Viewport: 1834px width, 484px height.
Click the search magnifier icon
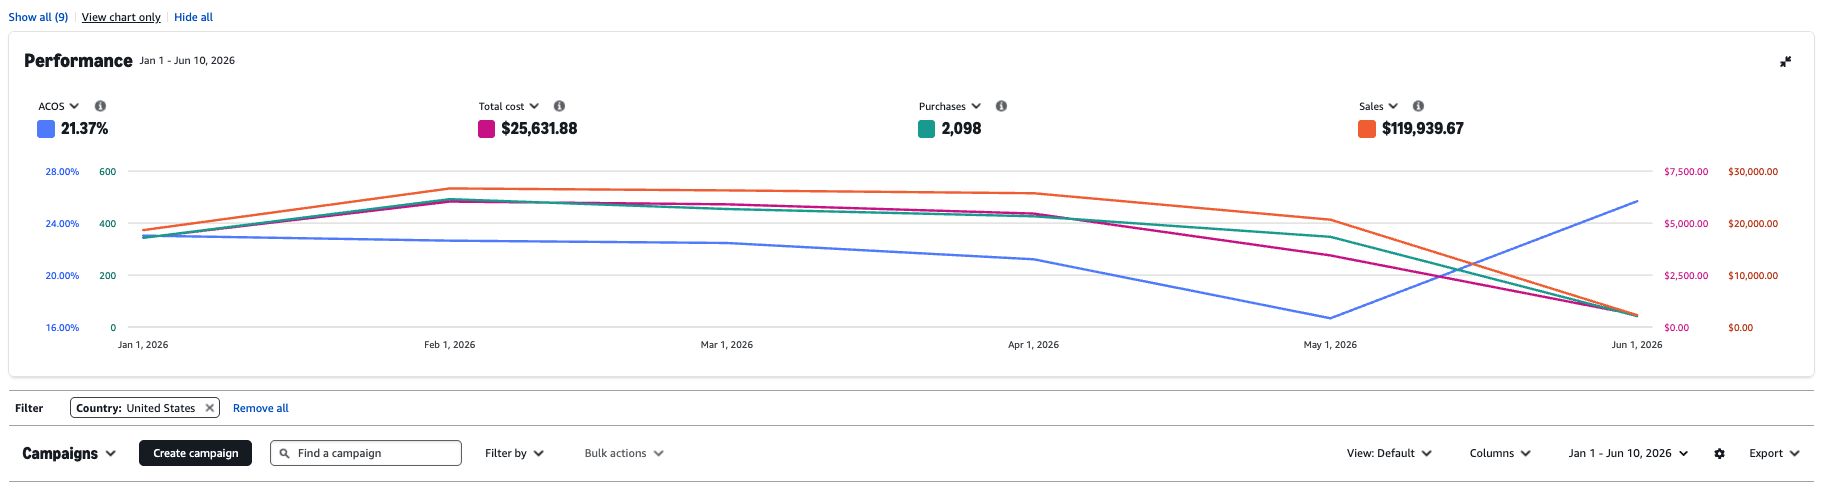pyautogui.click(x=285, y=454)
